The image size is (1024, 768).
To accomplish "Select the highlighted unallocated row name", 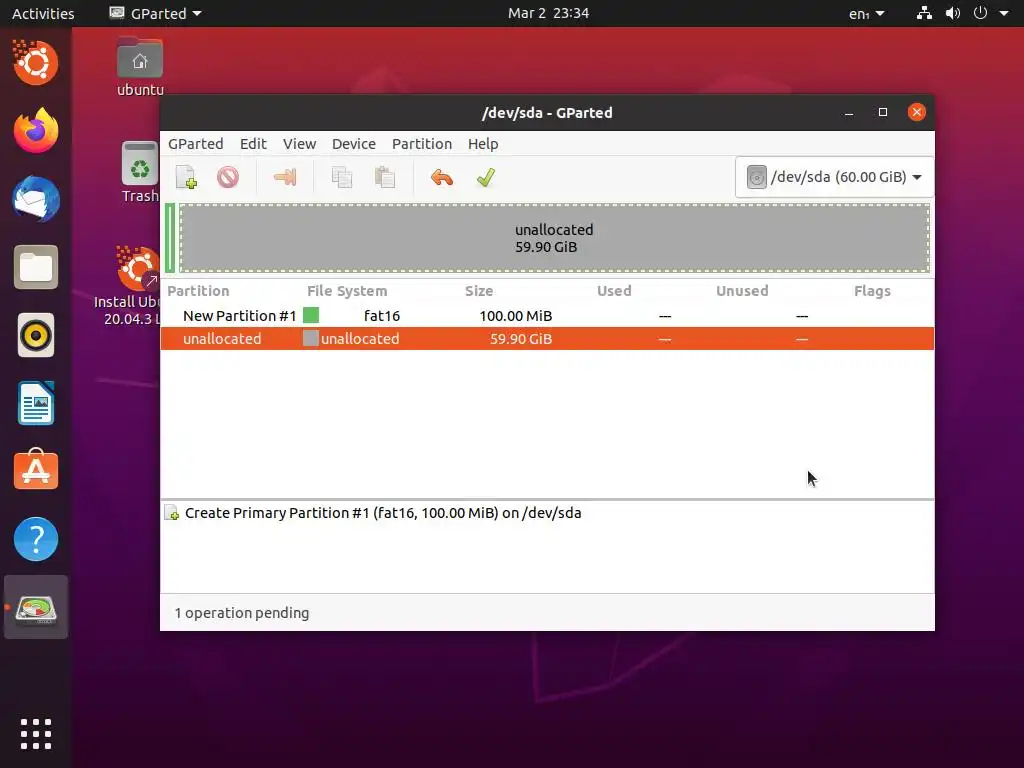I will click(x=222, y=339).
